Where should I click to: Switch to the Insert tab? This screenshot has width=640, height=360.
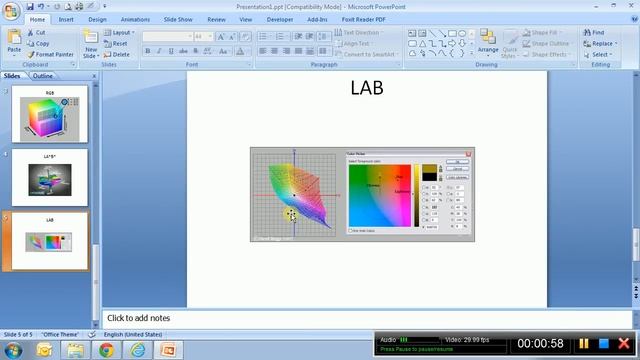(x=66, y=19)
